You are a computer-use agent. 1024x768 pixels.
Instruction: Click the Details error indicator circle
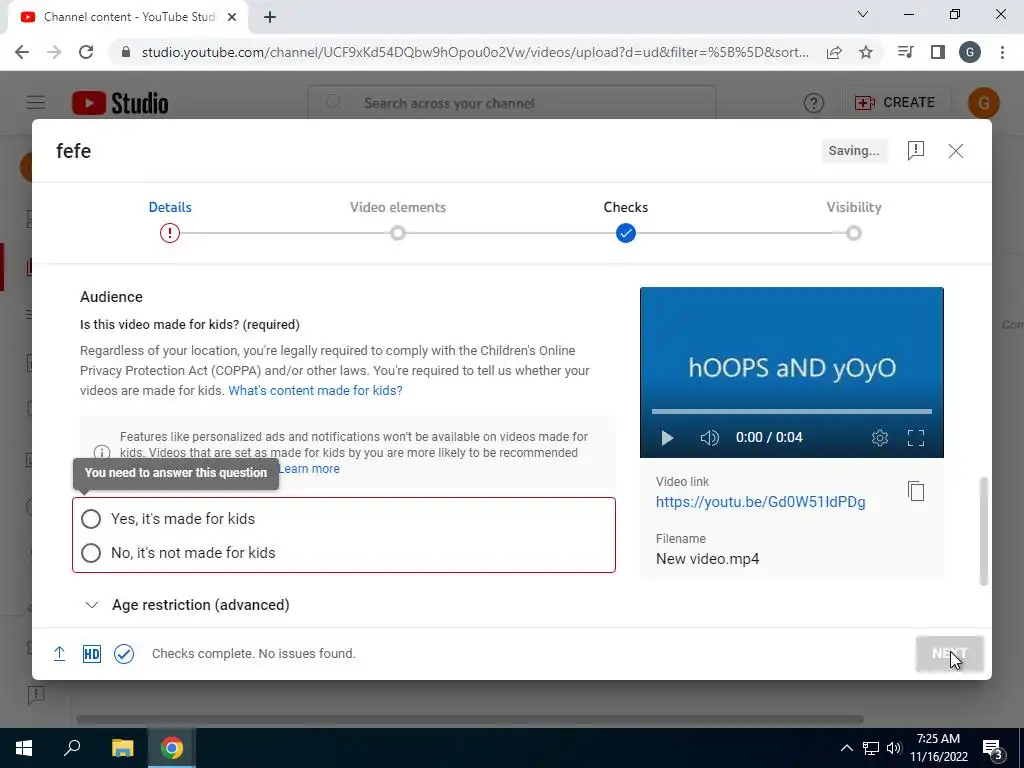pos(170,233)
